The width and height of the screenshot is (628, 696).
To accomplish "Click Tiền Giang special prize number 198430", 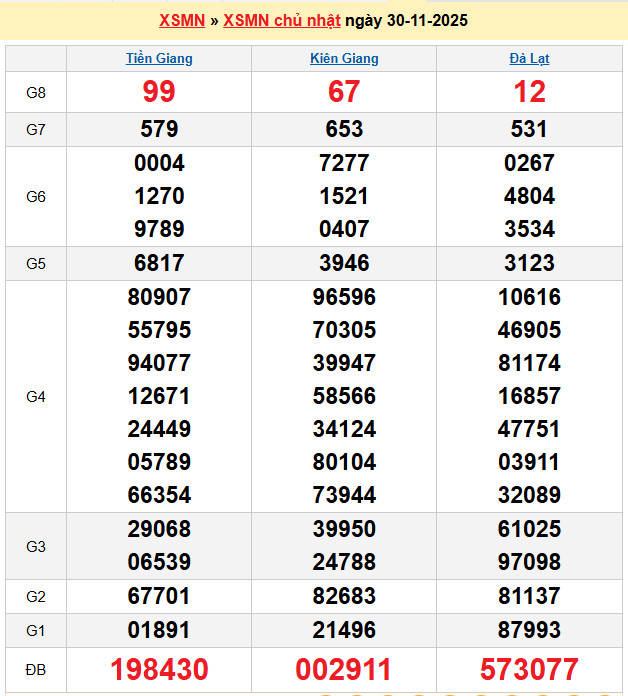I will click(159, 670).
